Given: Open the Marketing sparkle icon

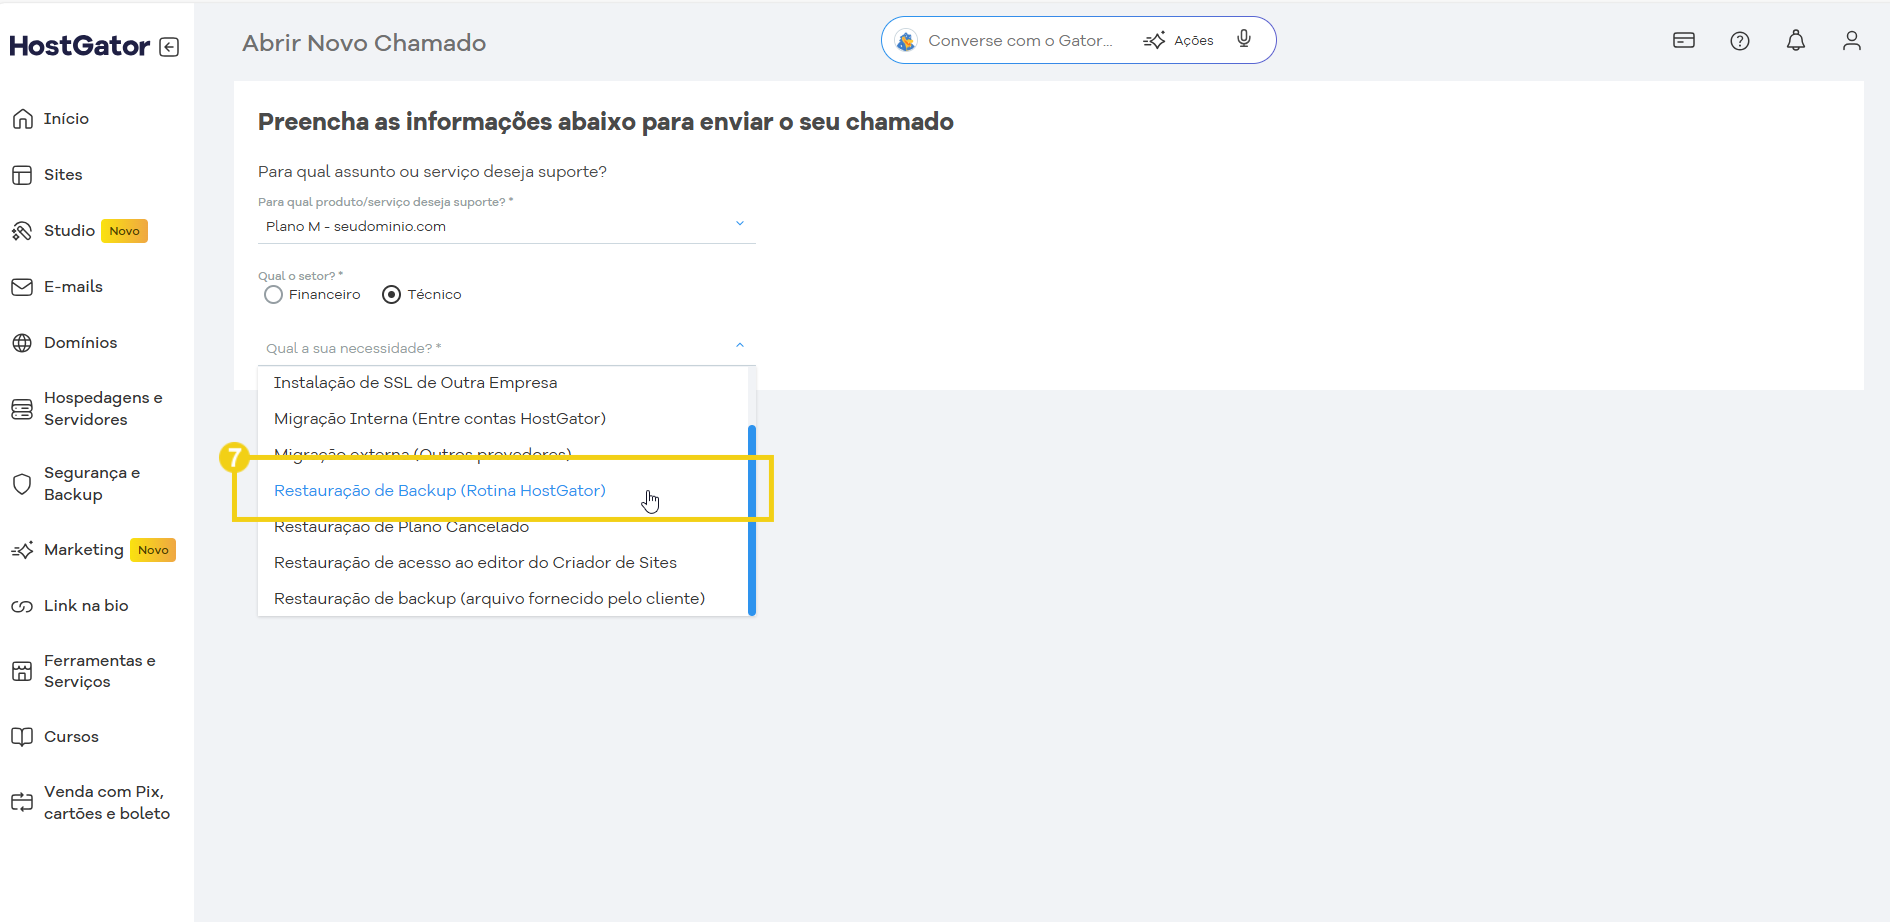Looking at the screenshot, I should 22,550.
